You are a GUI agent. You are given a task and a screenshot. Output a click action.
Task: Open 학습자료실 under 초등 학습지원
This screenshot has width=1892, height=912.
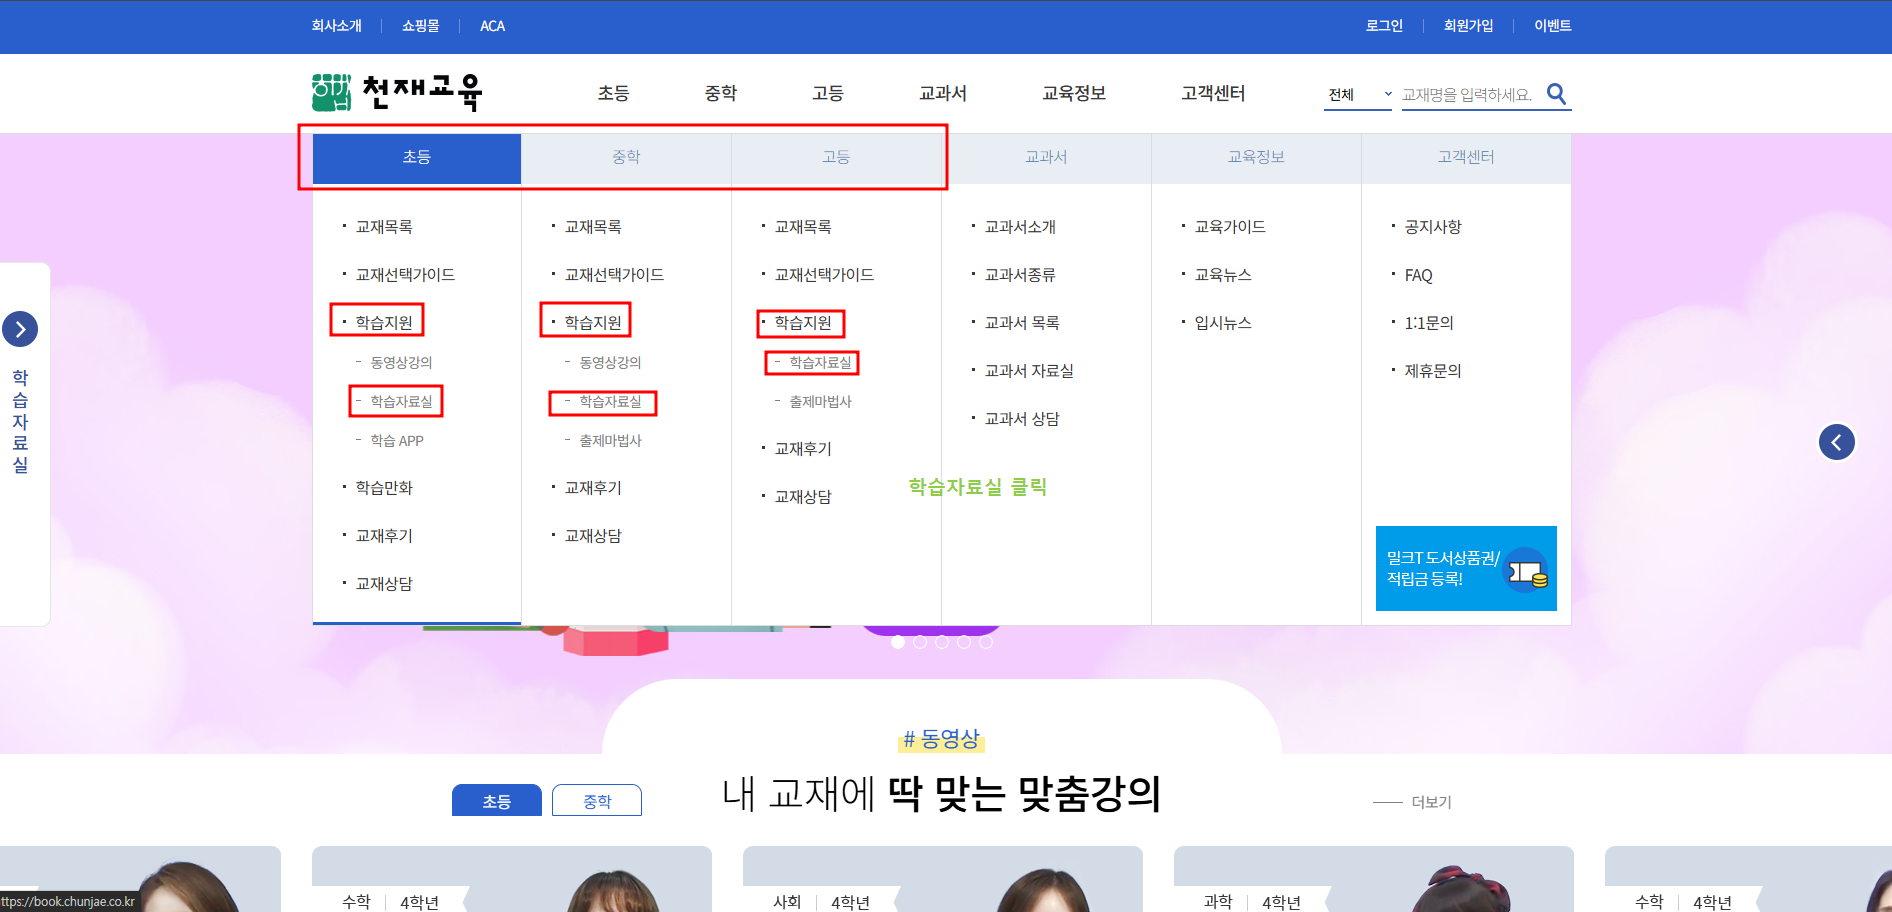click(x=397, y=401)
